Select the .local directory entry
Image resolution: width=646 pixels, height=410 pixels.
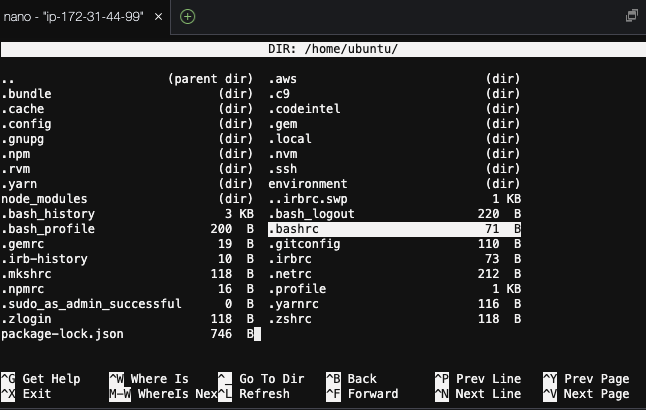coord(394,139)
